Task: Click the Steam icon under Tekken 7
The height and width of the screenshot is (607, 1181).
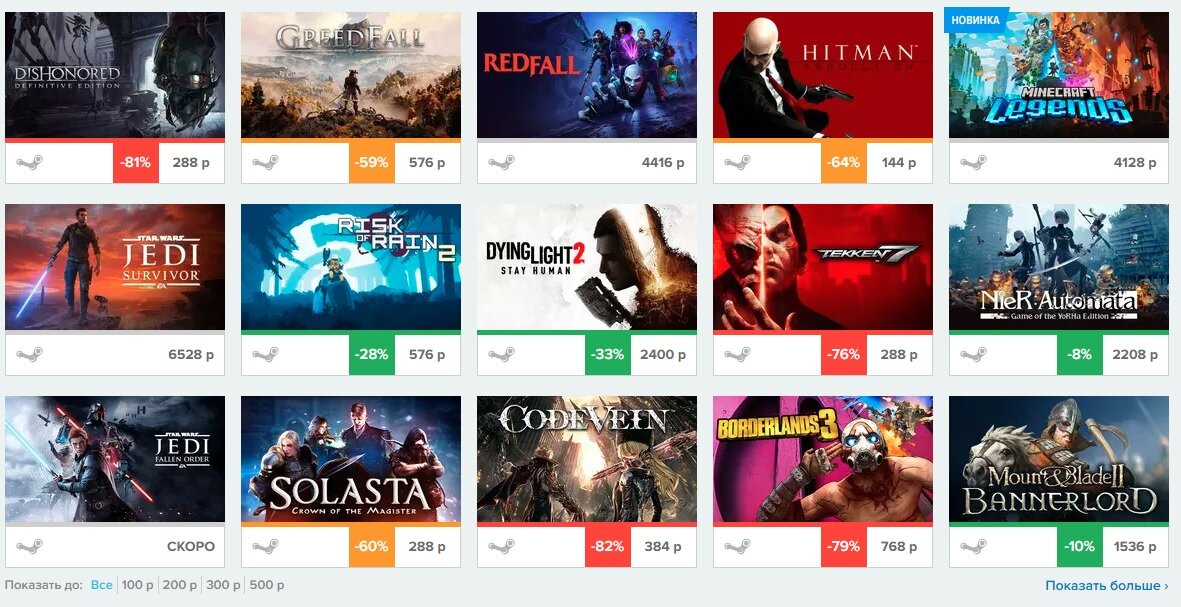Action: click(x=737, y=355)
